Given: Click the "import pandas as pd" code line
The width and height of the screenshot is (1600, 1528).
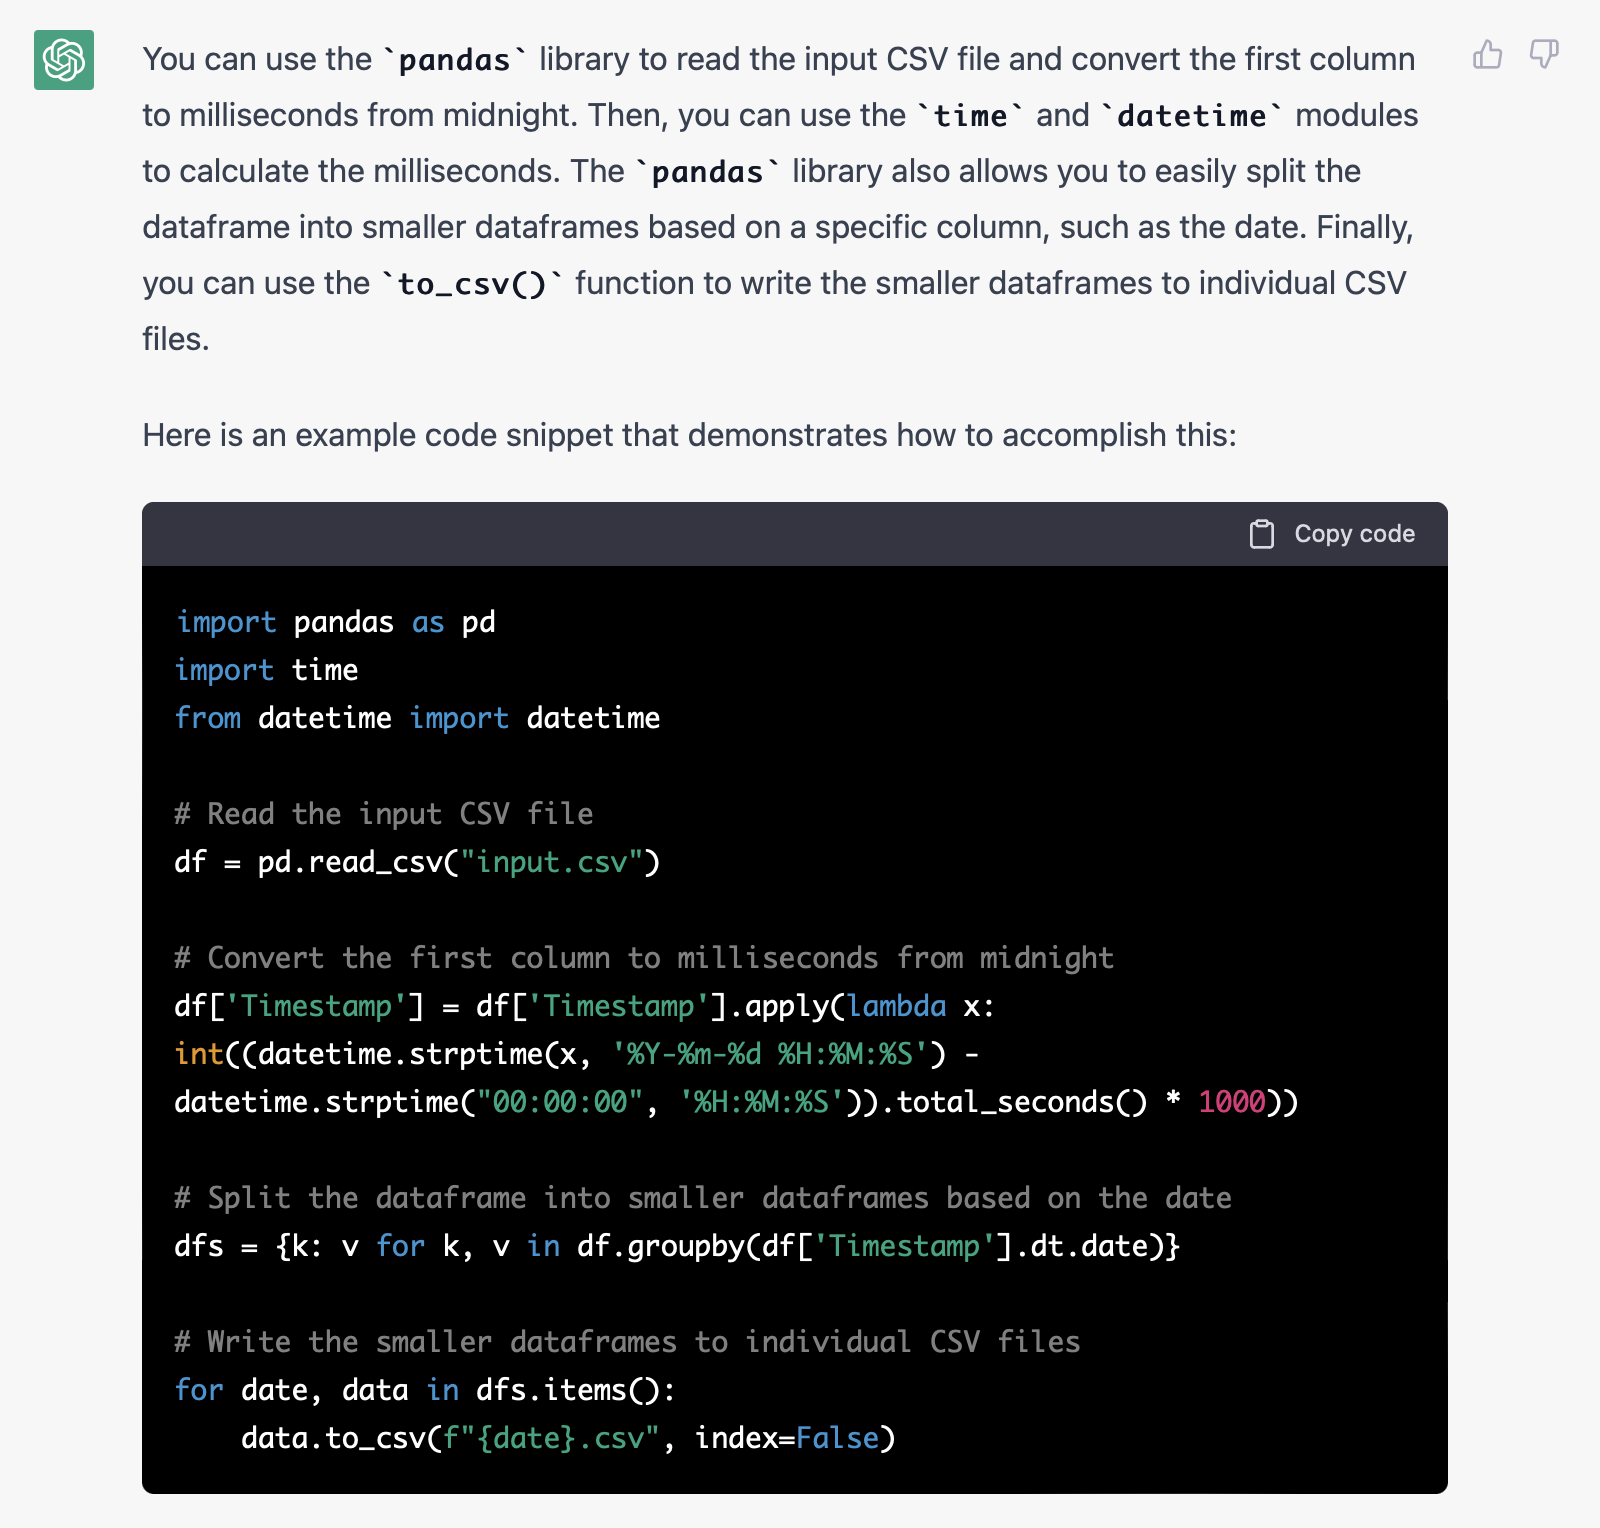Looking at the screenshot, I should [x=335, y=622].
